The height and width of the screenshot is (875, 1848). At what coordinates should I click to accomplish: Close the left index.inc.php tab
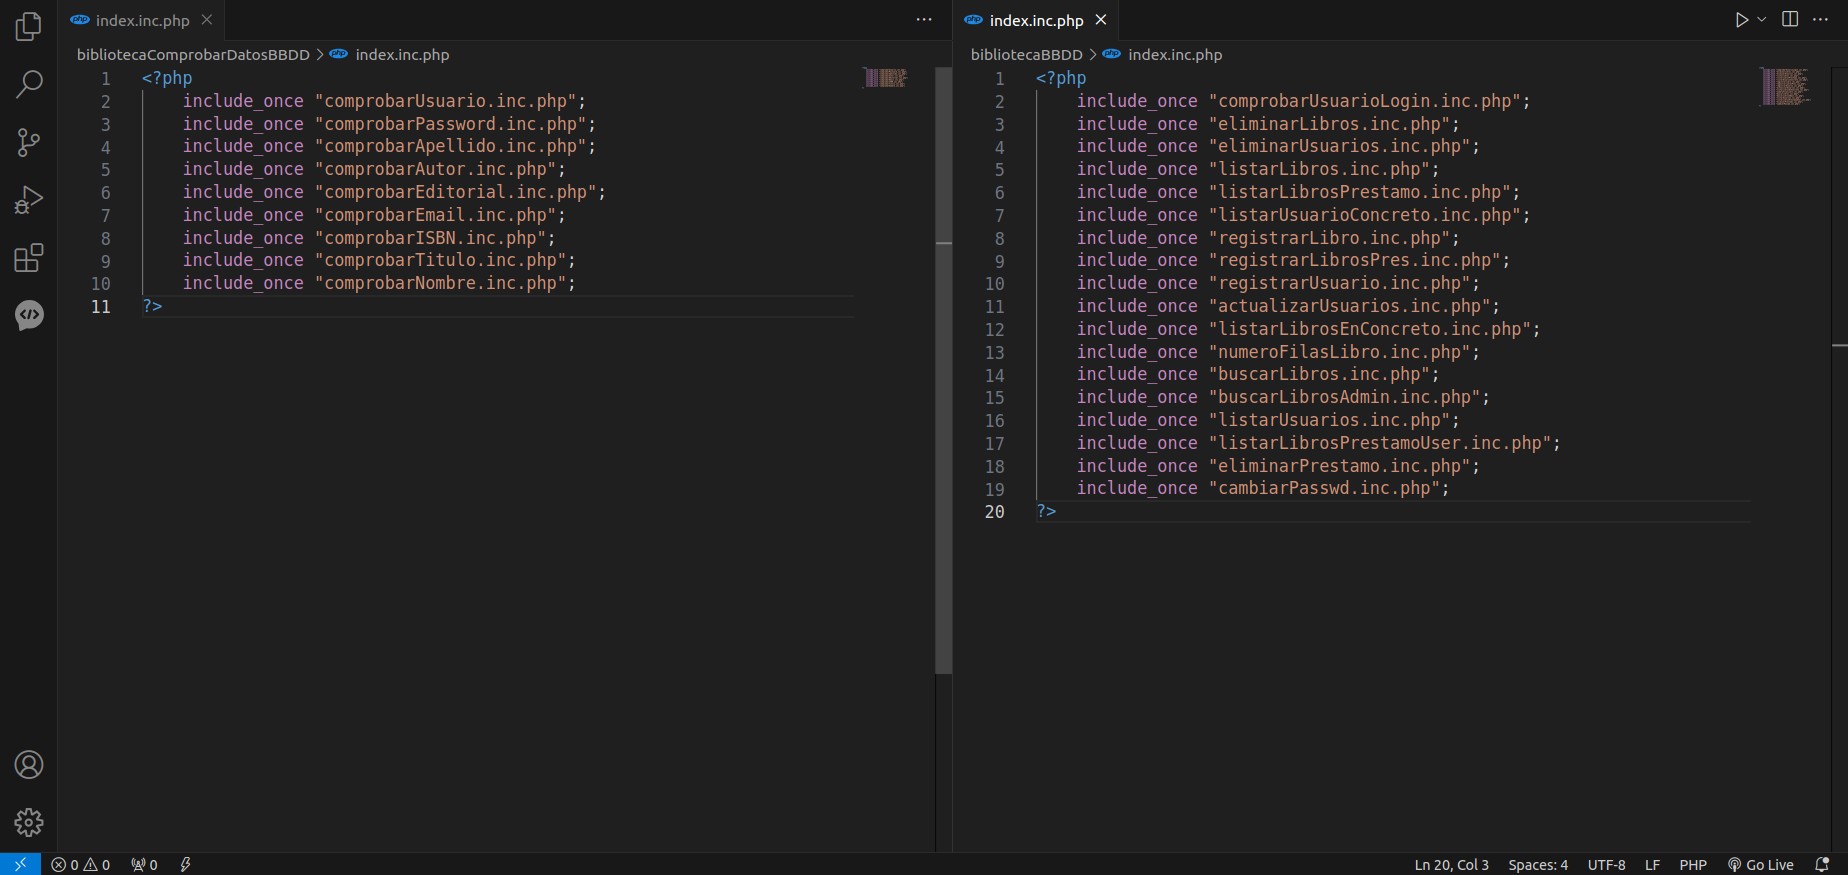click(x=207, y=20)
